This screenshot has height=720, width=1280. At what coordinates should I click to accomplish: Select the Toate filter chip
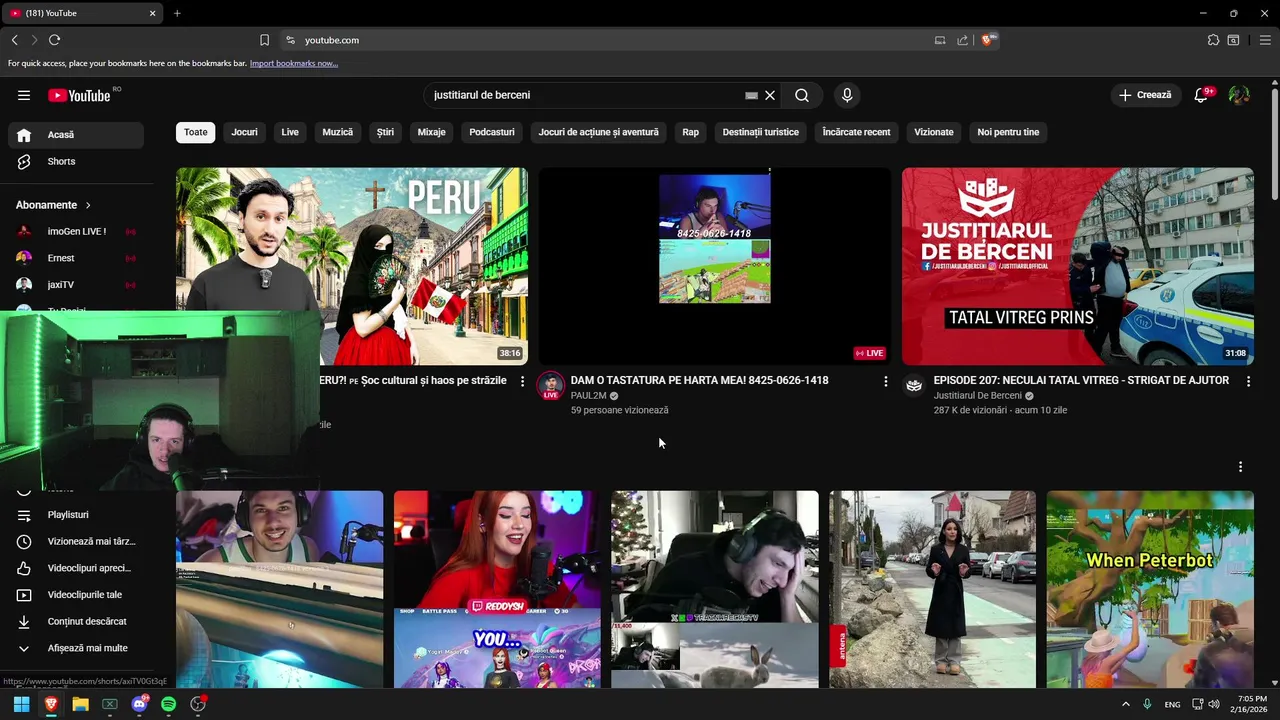tap(196, 132)
